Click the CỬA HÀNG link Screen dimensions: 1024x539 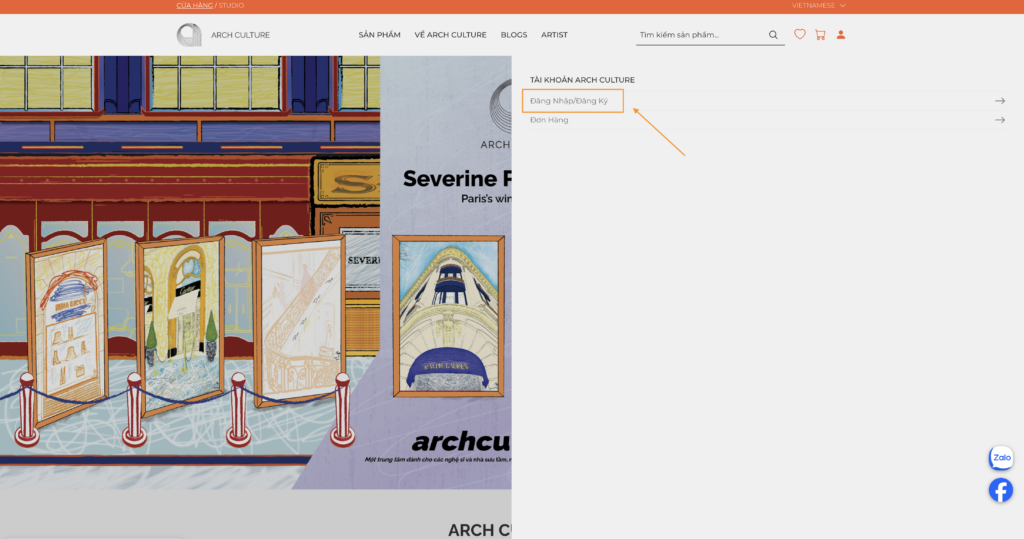tap(195, 5)
